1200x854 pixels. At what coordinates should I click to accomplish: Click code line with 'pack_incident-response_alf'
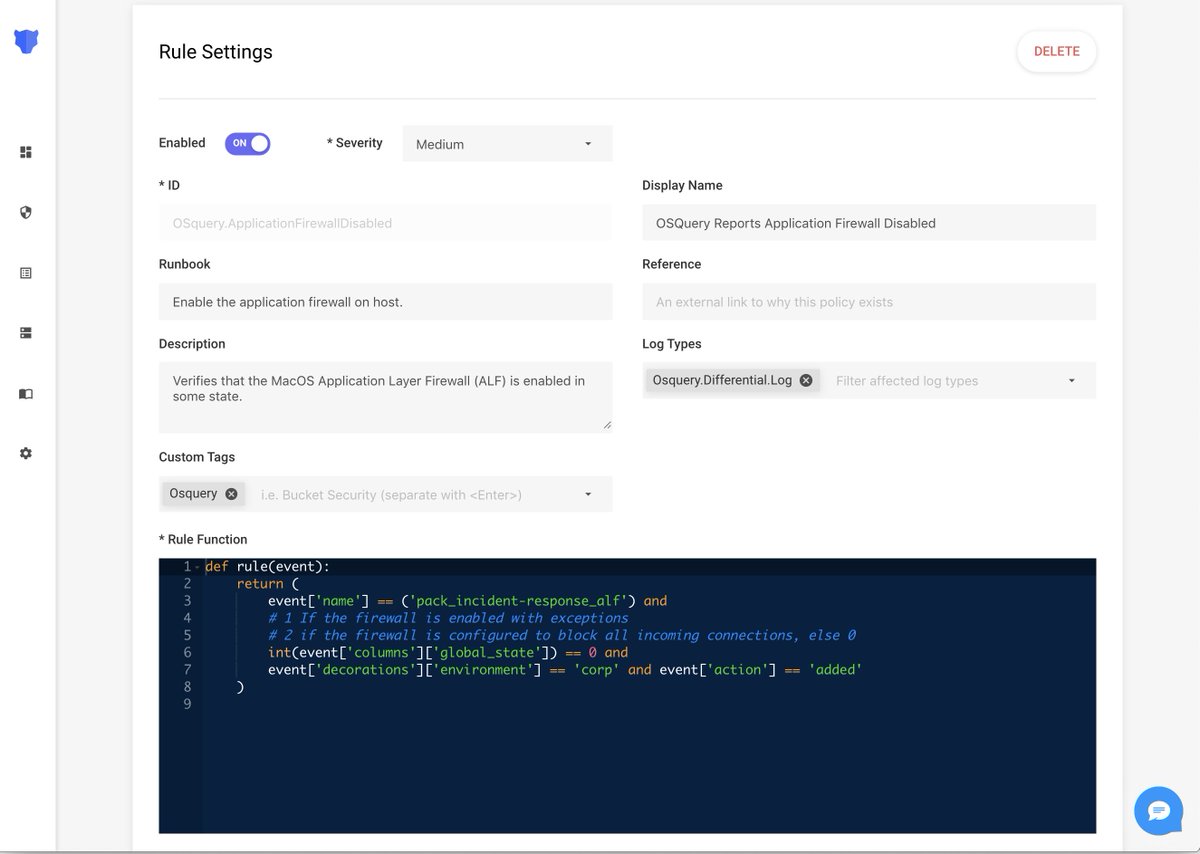pos(467,601)
